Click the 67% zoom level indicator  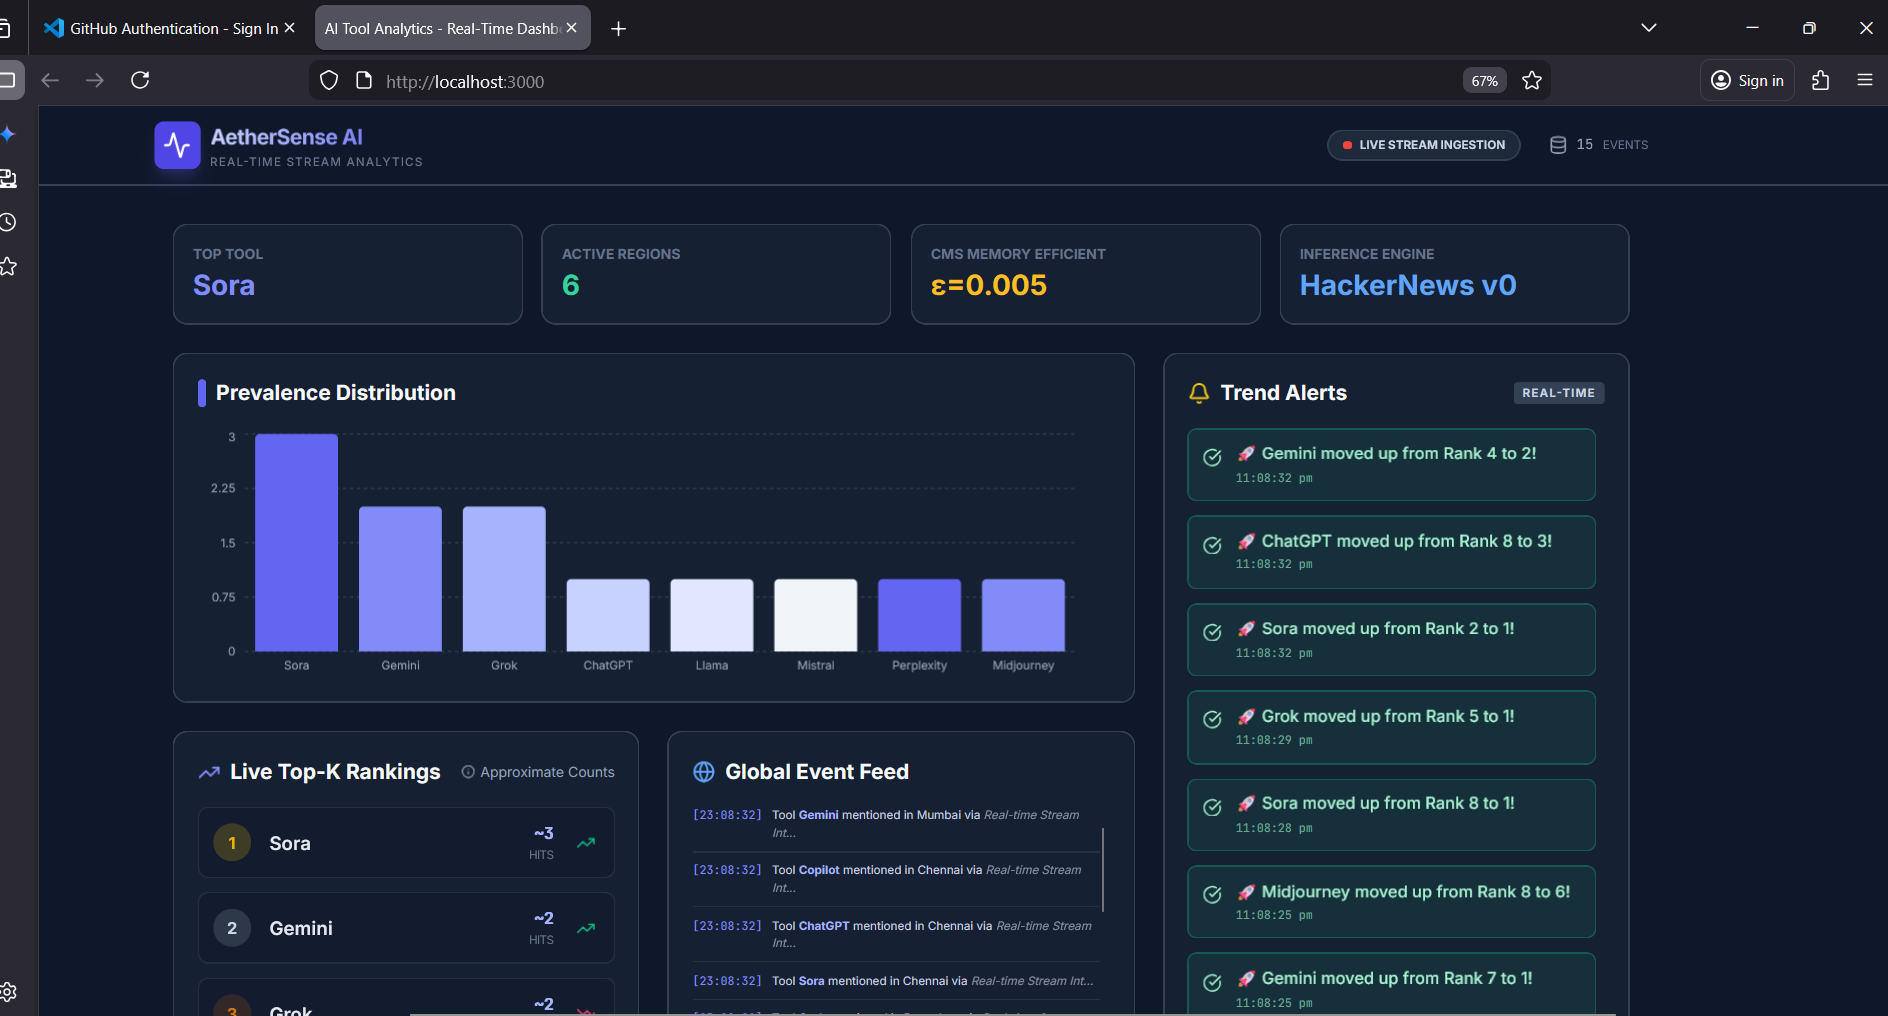click(1485, 81)
